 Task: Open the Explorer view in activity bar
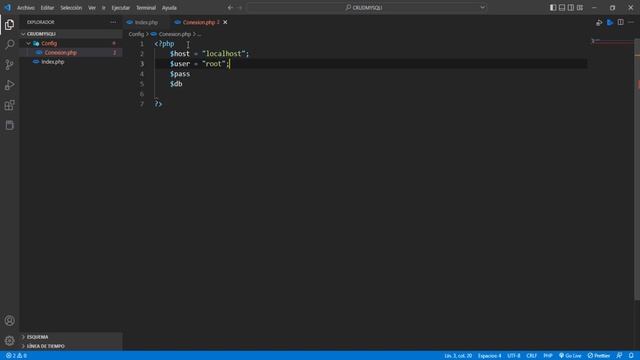pyautogui.click(x=9, y=24)
